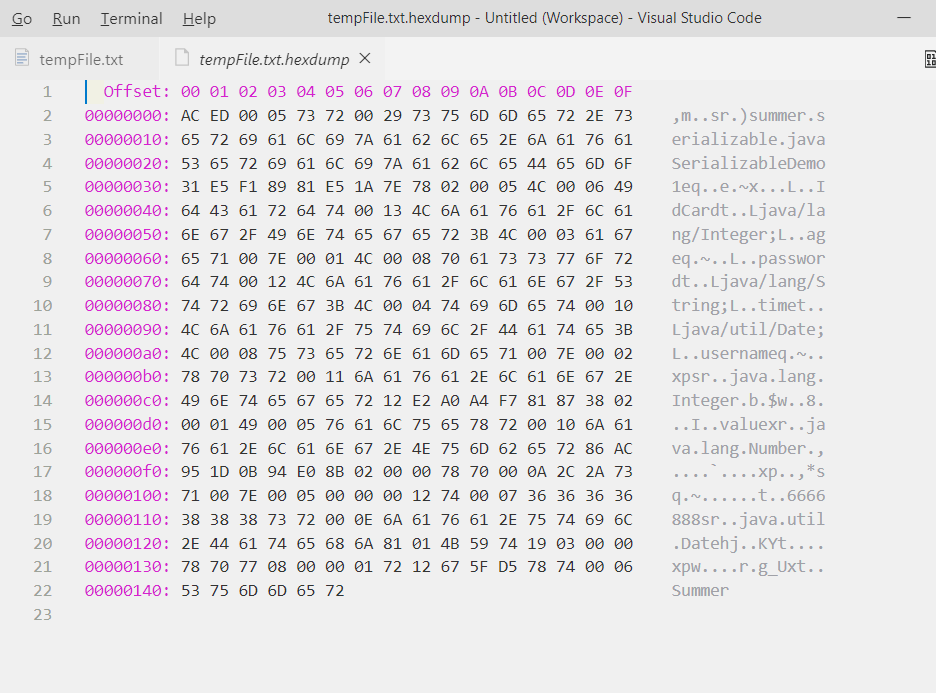
Task: Open the Help menu
Action: click(x=199, y=19)
